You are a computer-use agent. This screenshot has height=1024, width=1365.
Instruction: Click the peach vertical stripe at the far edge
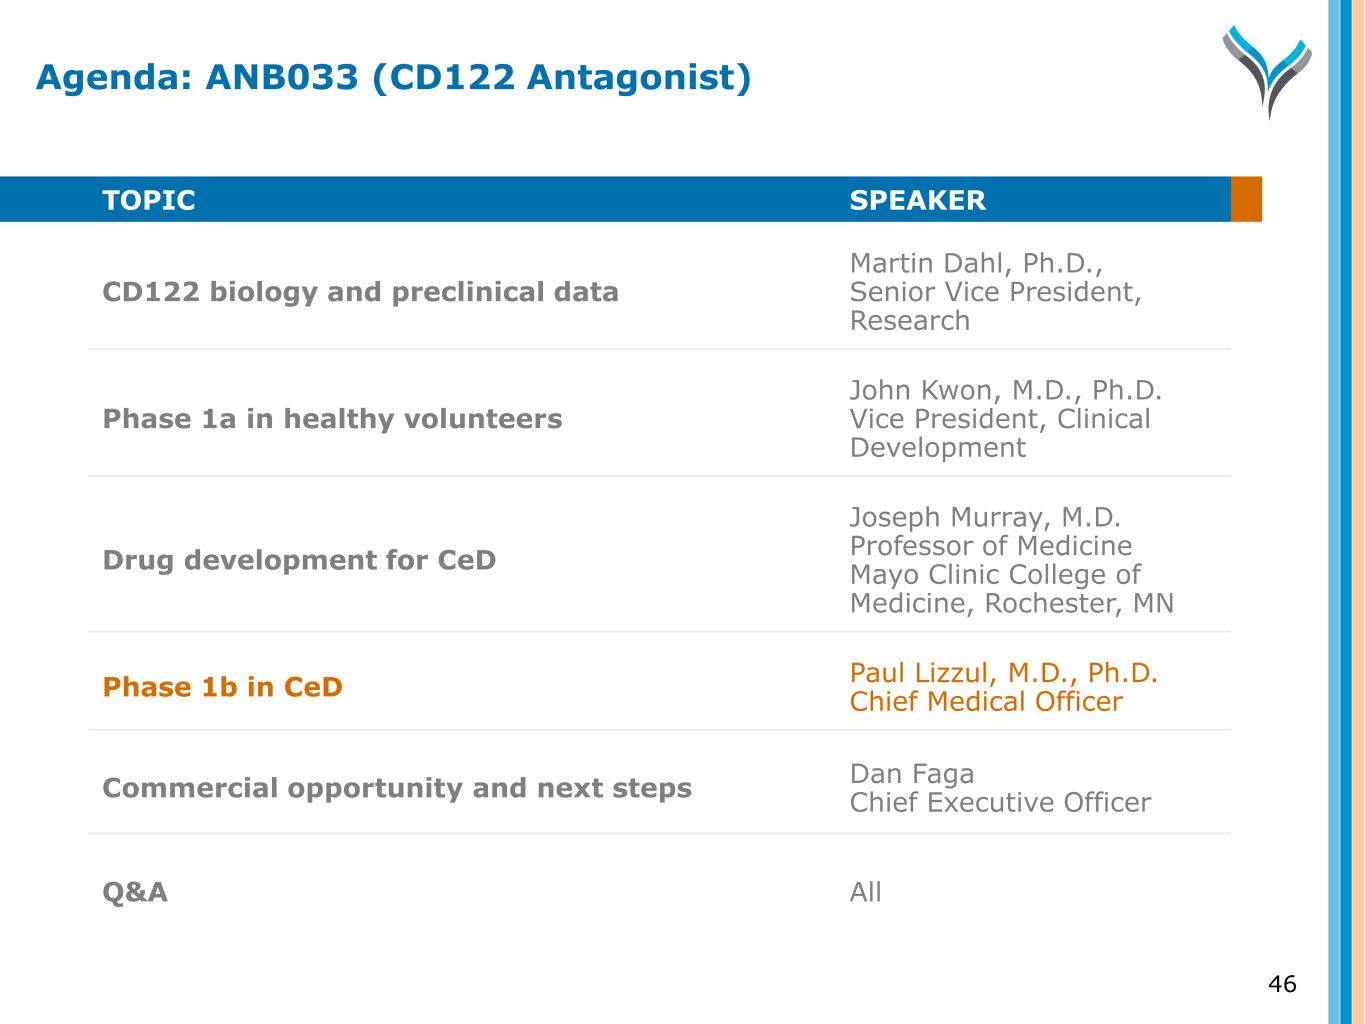click(x=1358, y=512)
